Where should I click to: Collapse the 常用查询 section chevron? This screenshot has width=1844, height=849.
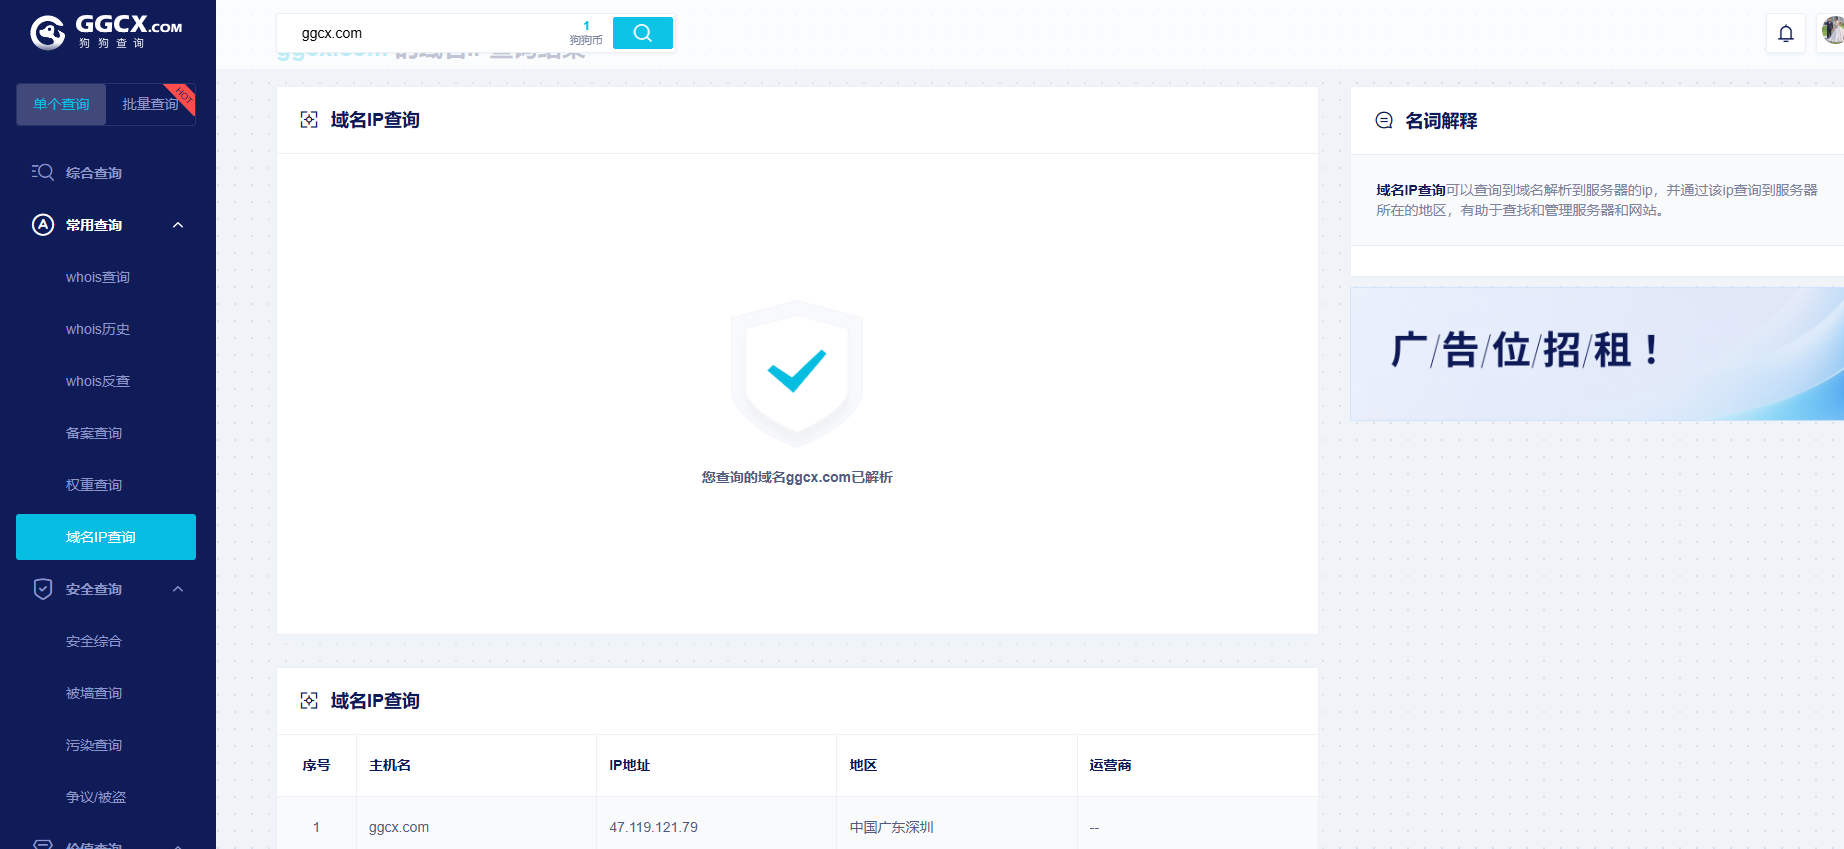click(x=178, y=225)
